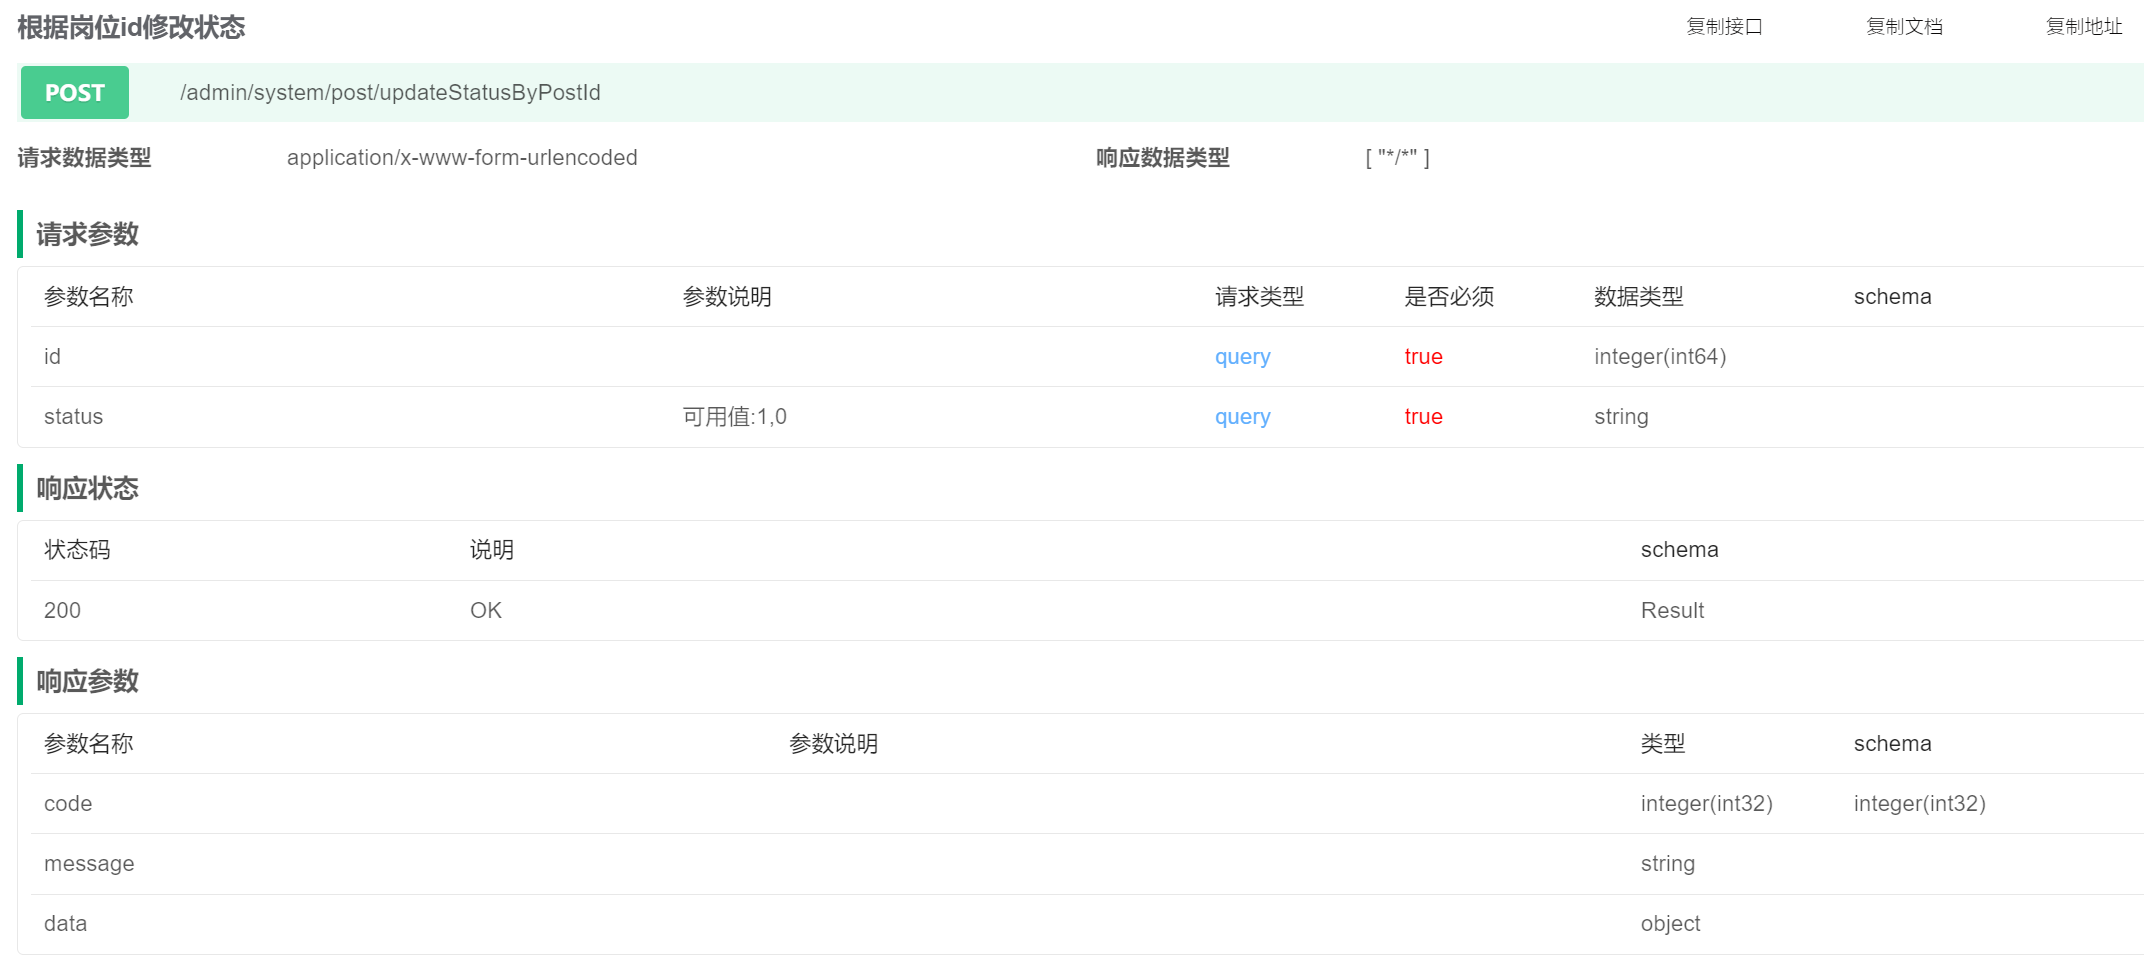2144x971 pixels.
Task: Click the 请求数据类型 label
Action: pos(84,158)
